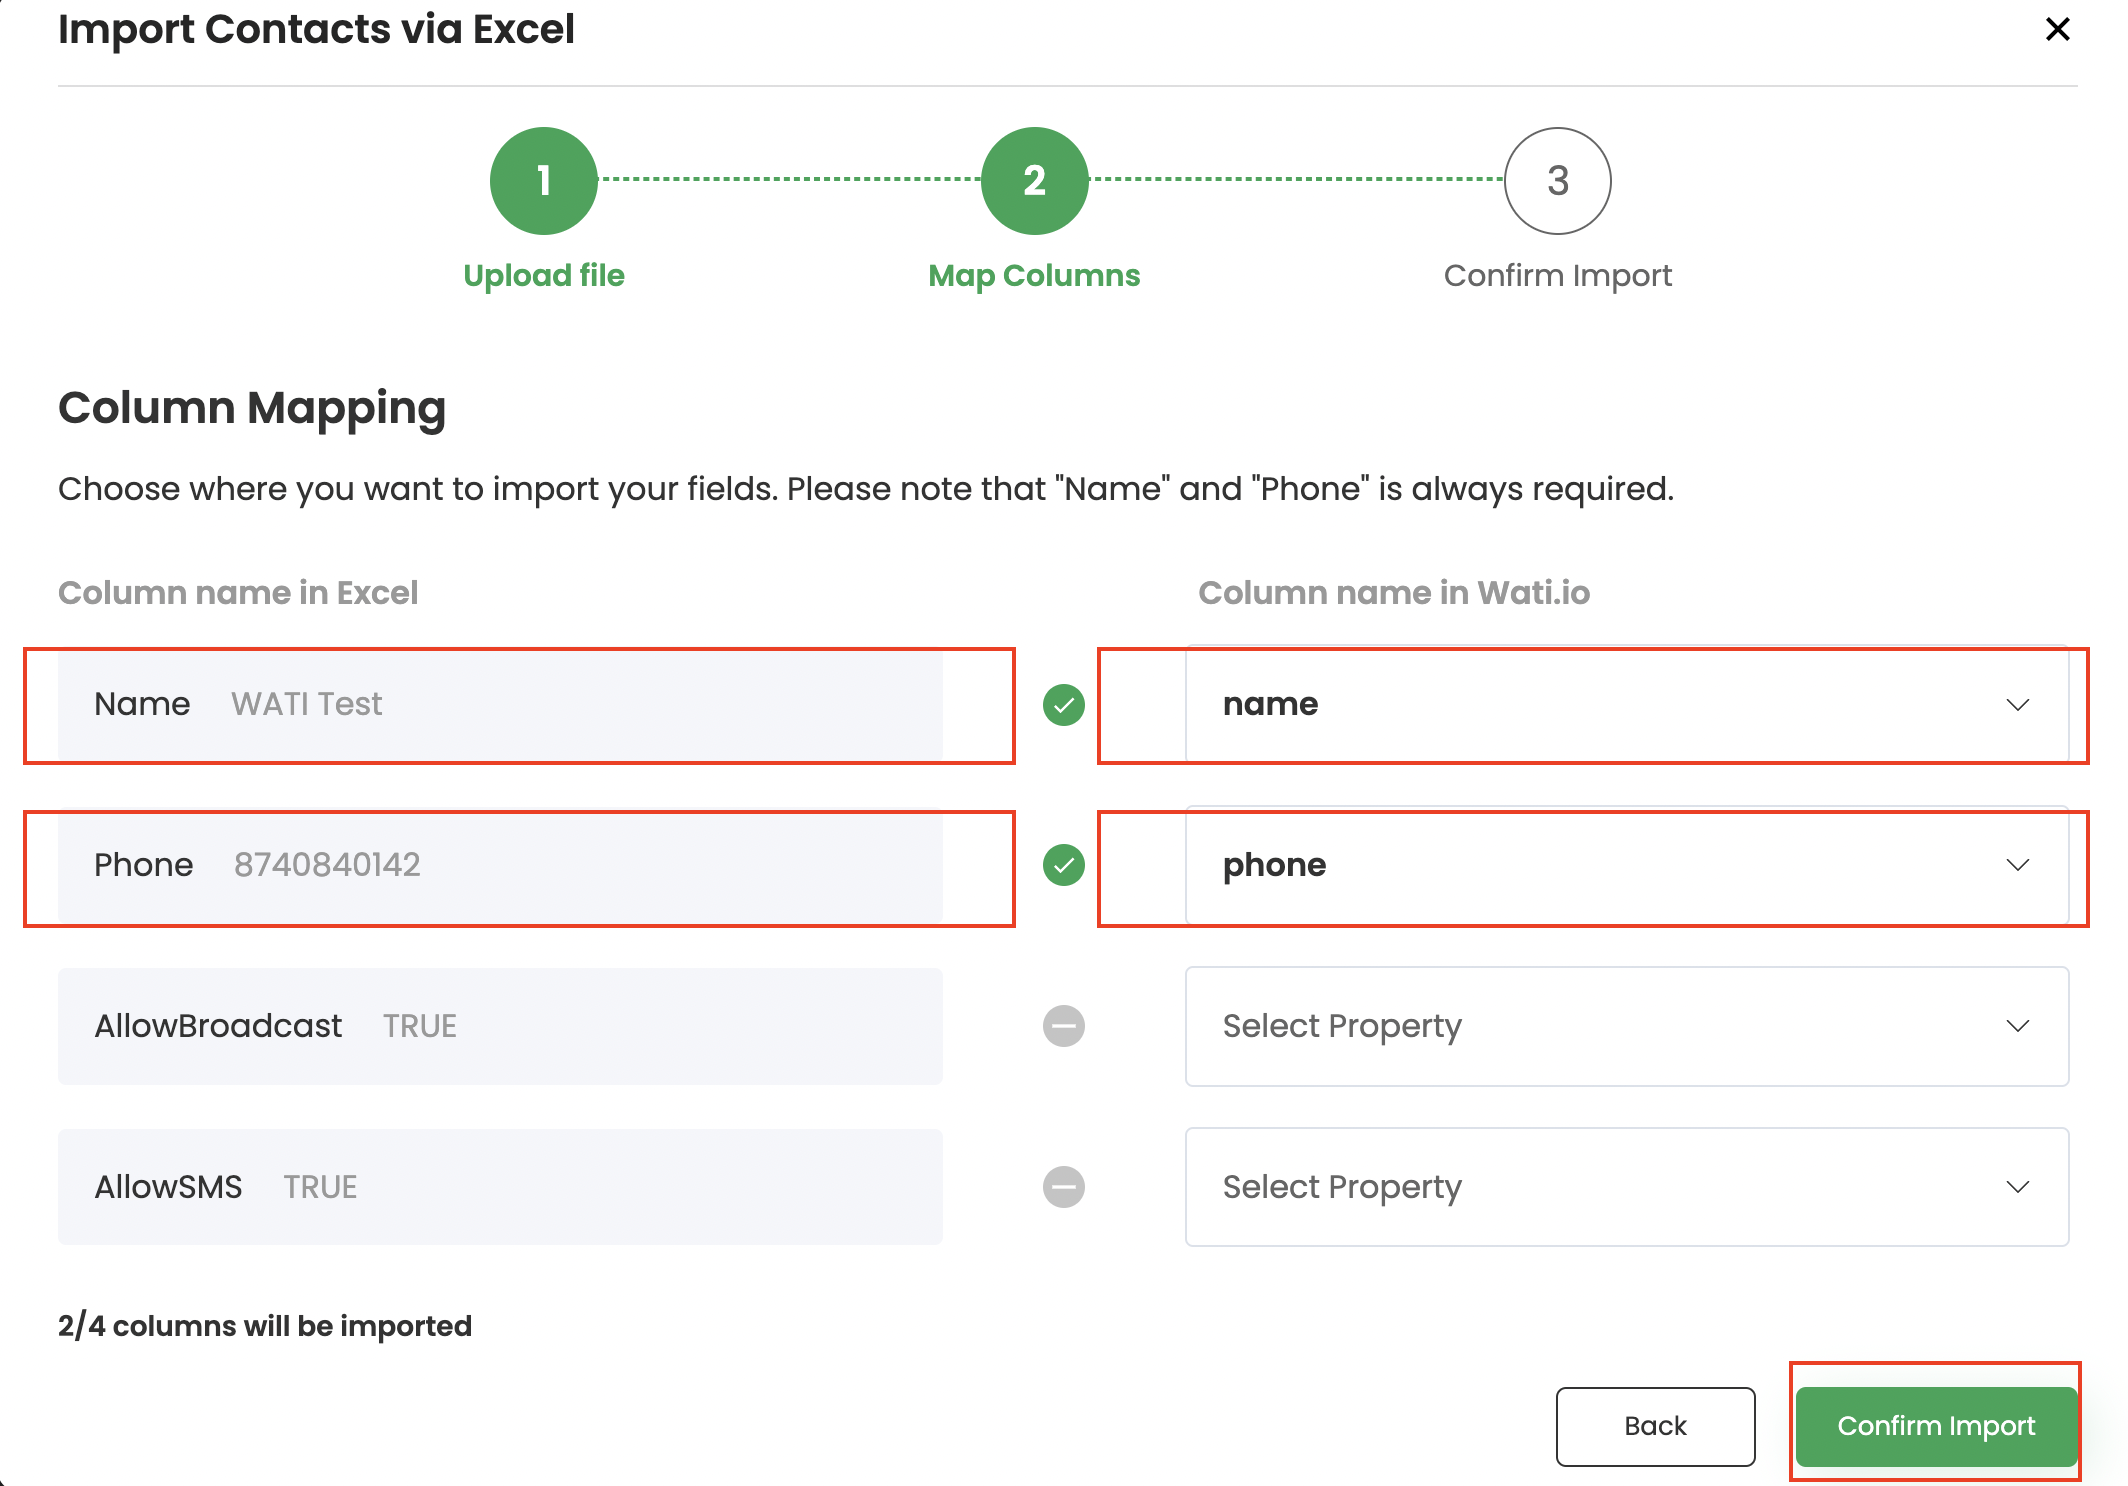The height and width of the screenshot is (1486, 2128).
Task: Close the Import Contacts dialog
Action: click(x=2057, y=29)
